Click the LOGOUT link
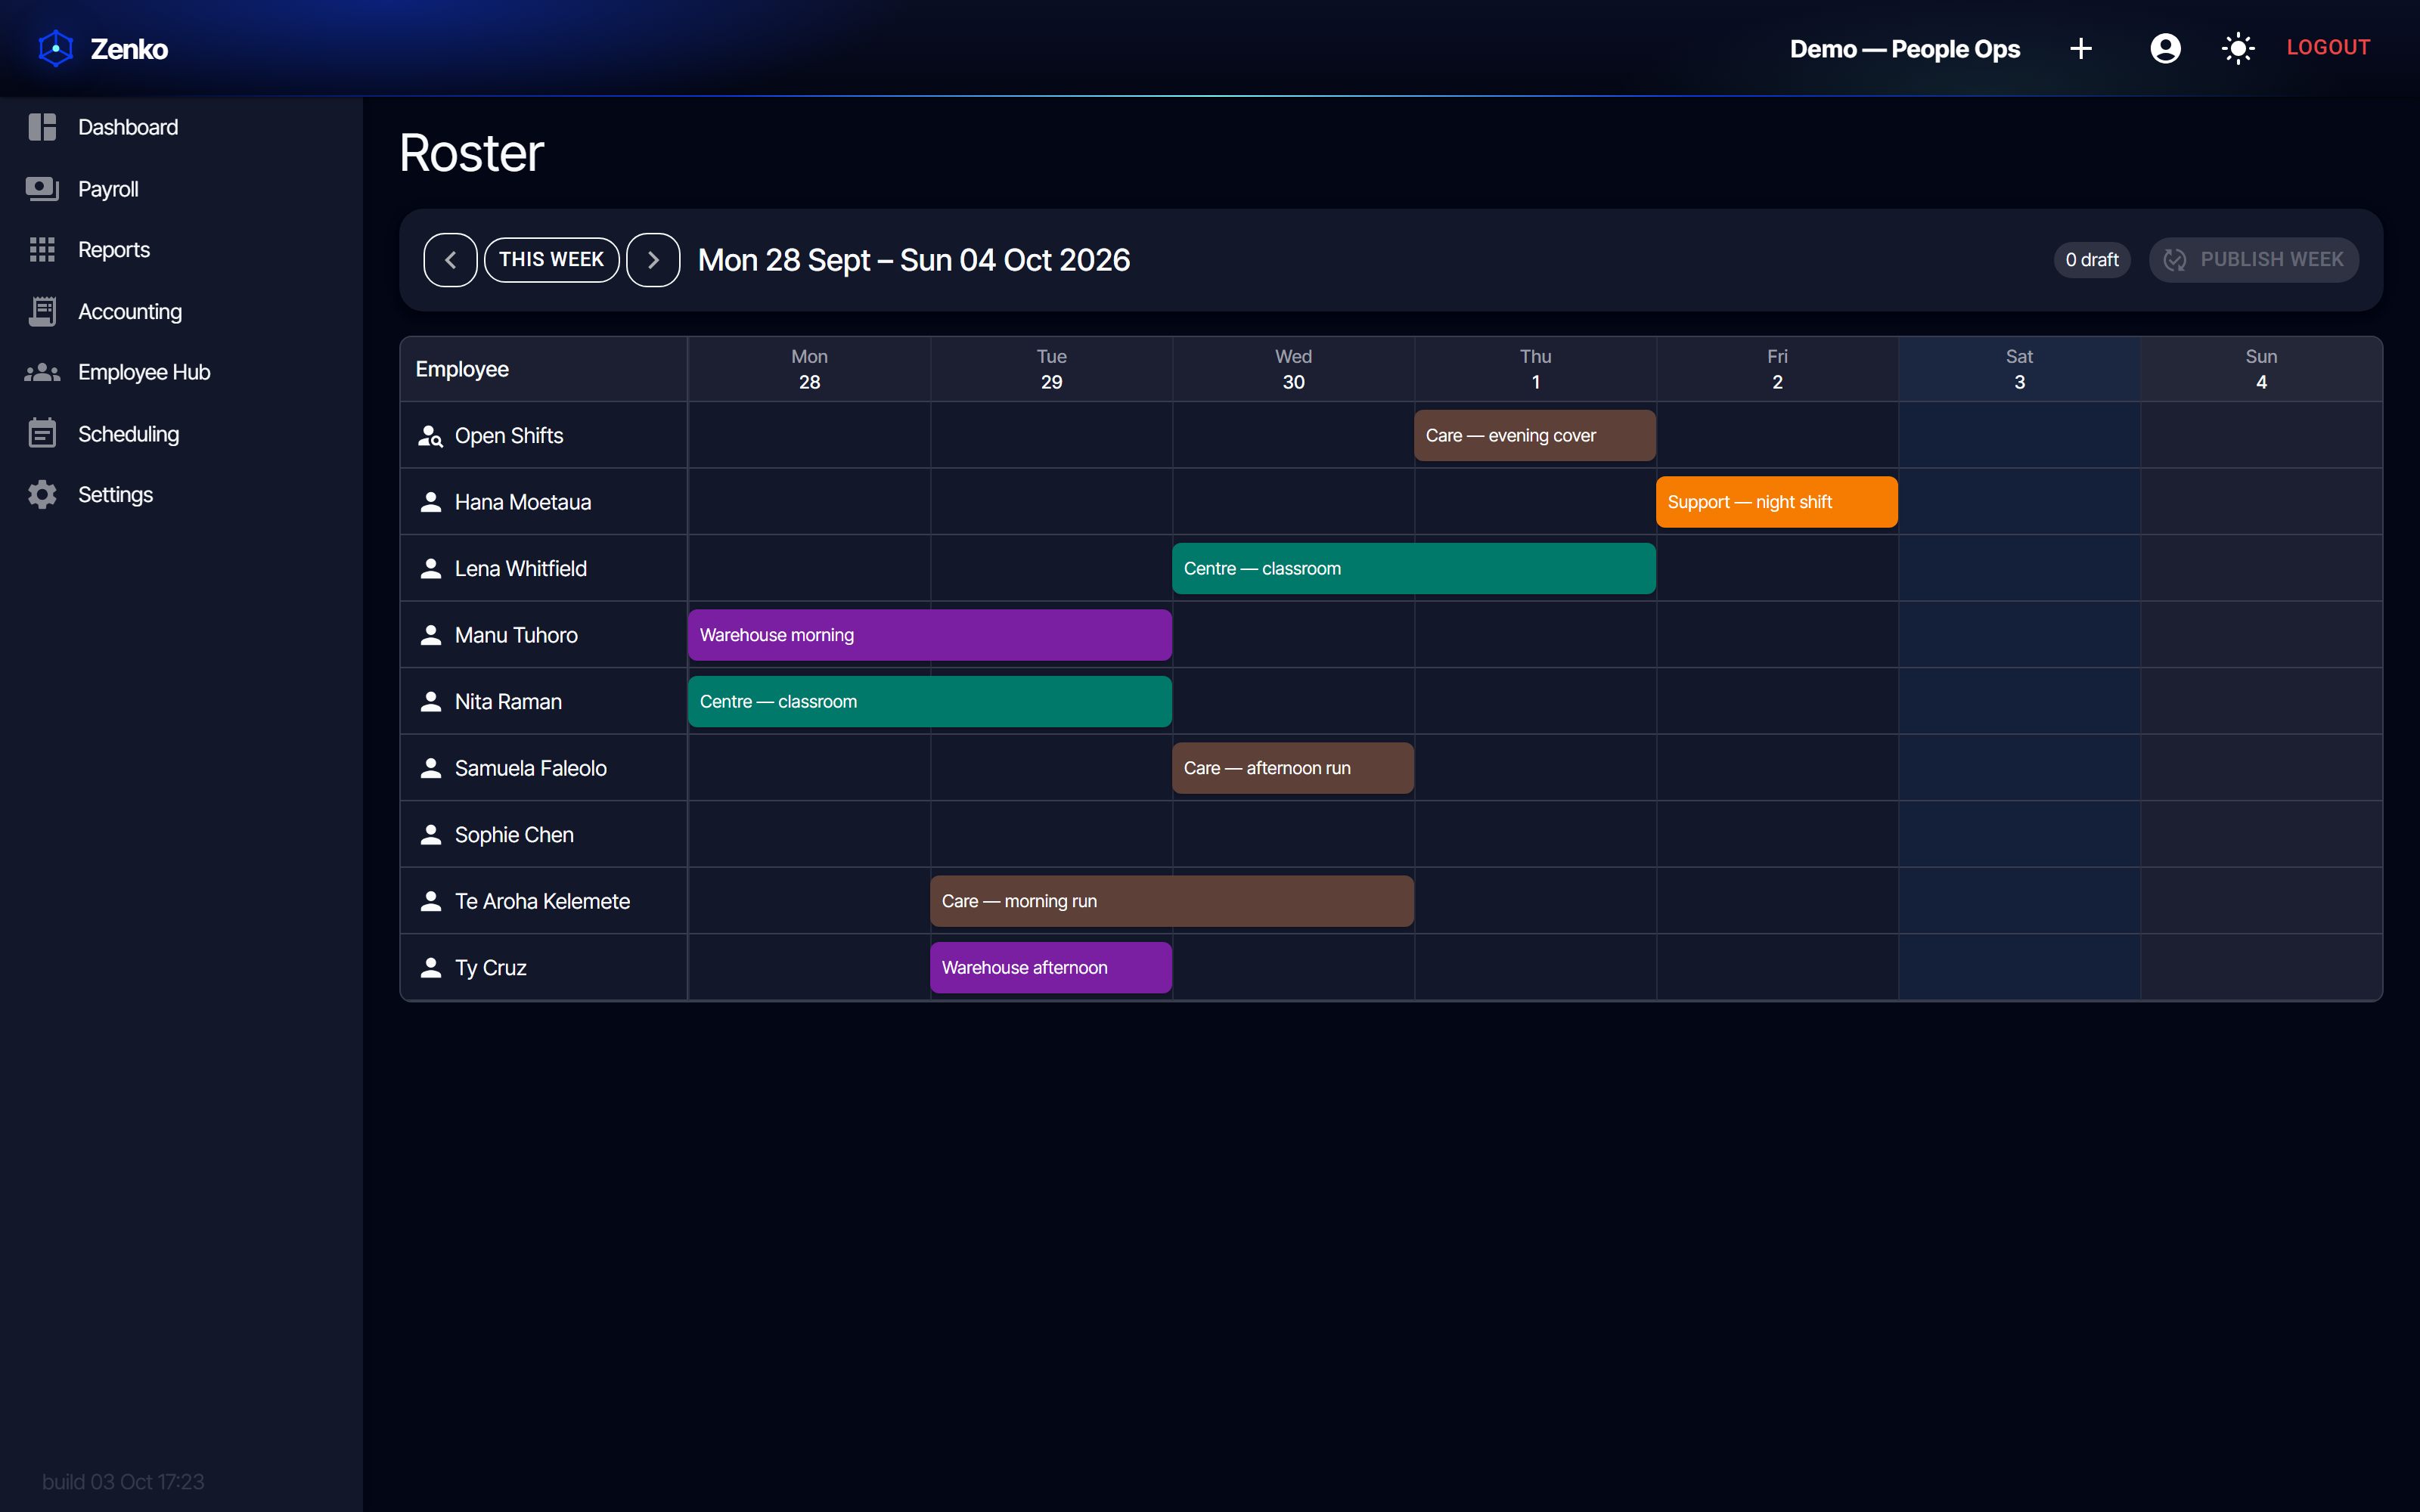This screenshot has width=2420, height=1512. click(x=2328, y=47)
